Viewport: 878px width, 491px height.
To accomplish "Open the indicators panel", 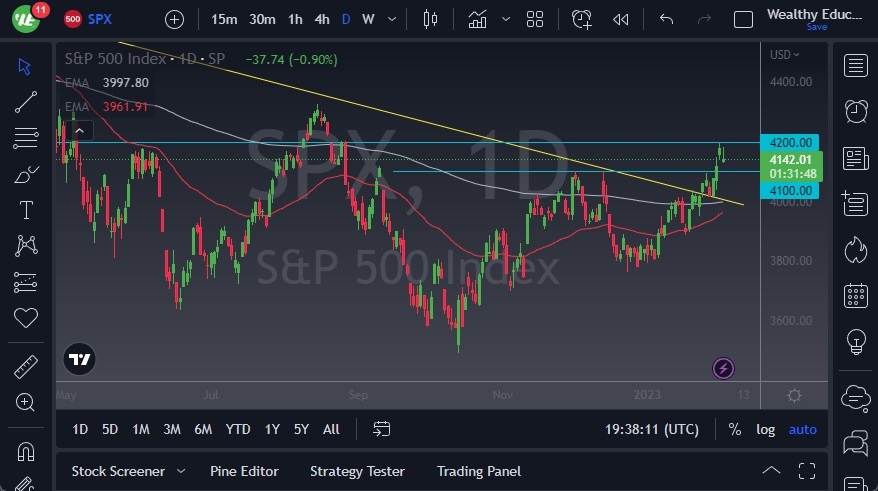I will click(x=477, y=20).
